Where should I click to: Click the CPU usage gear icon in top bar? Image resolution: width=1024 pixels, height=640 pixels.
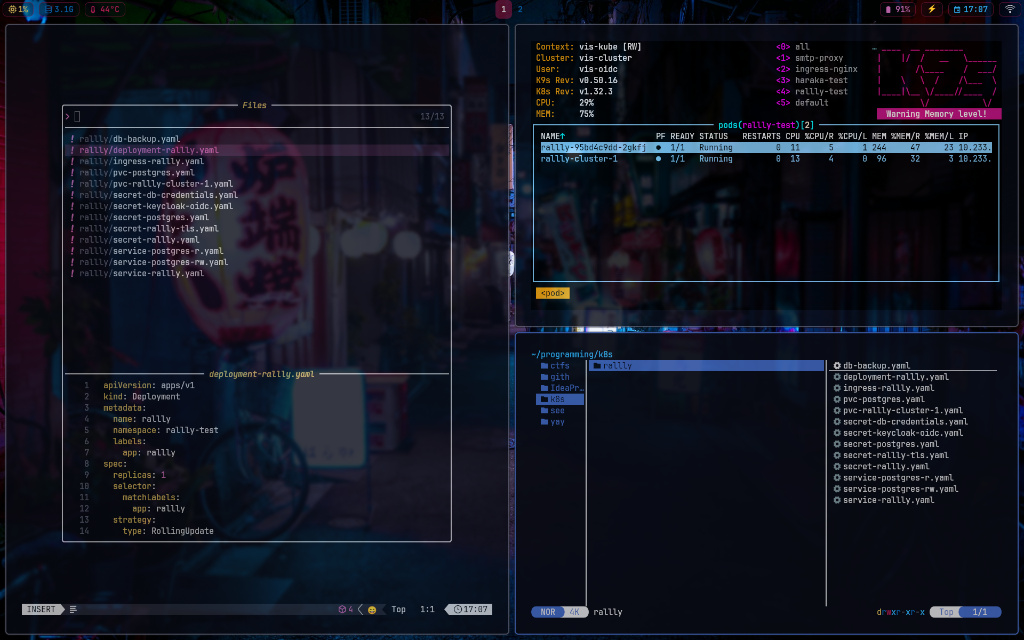point(13,9)
